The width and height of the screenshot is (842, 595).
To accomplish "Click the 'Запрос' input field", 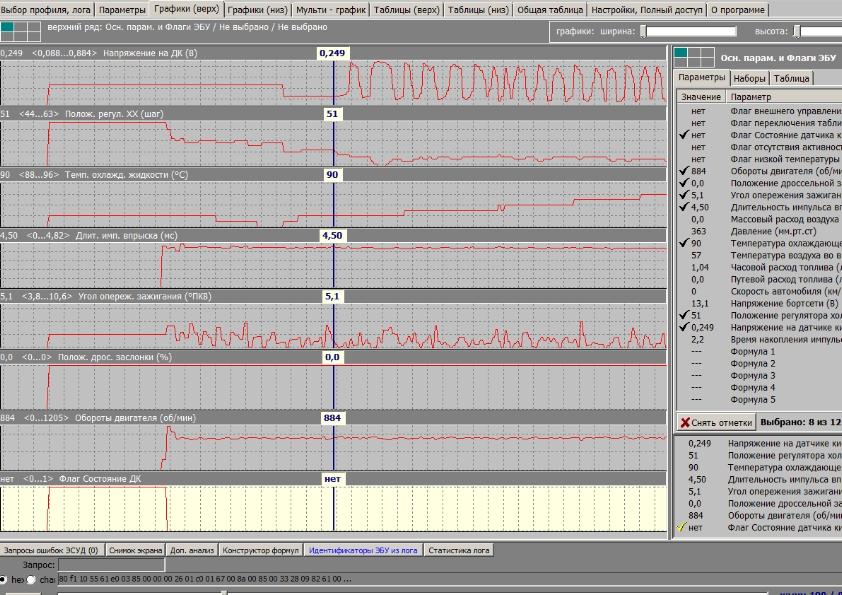I will pos(111,565).
